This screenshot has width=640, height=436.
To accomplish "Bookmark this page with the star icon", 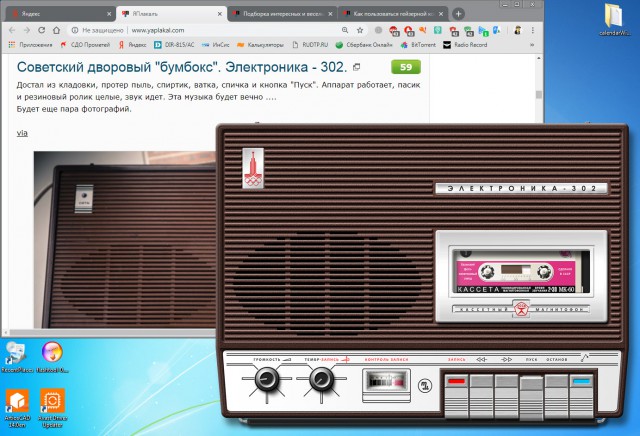I will (360, 30).
